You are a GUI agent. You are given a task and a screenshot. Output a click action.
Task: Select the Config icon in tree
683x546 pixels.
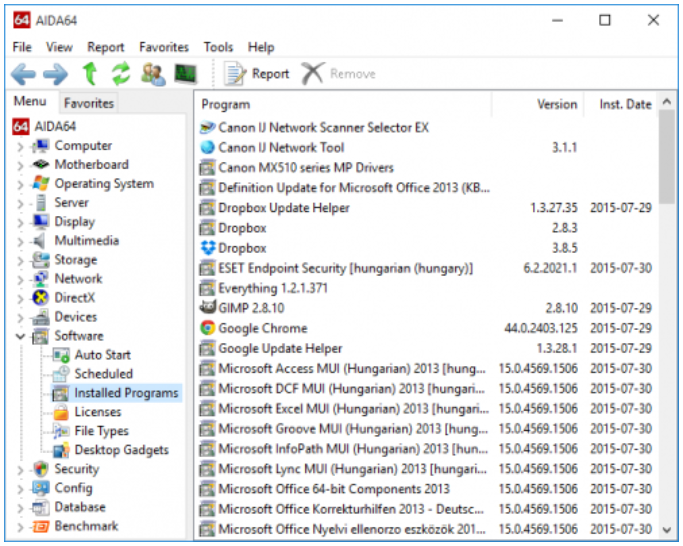(41, 488)
